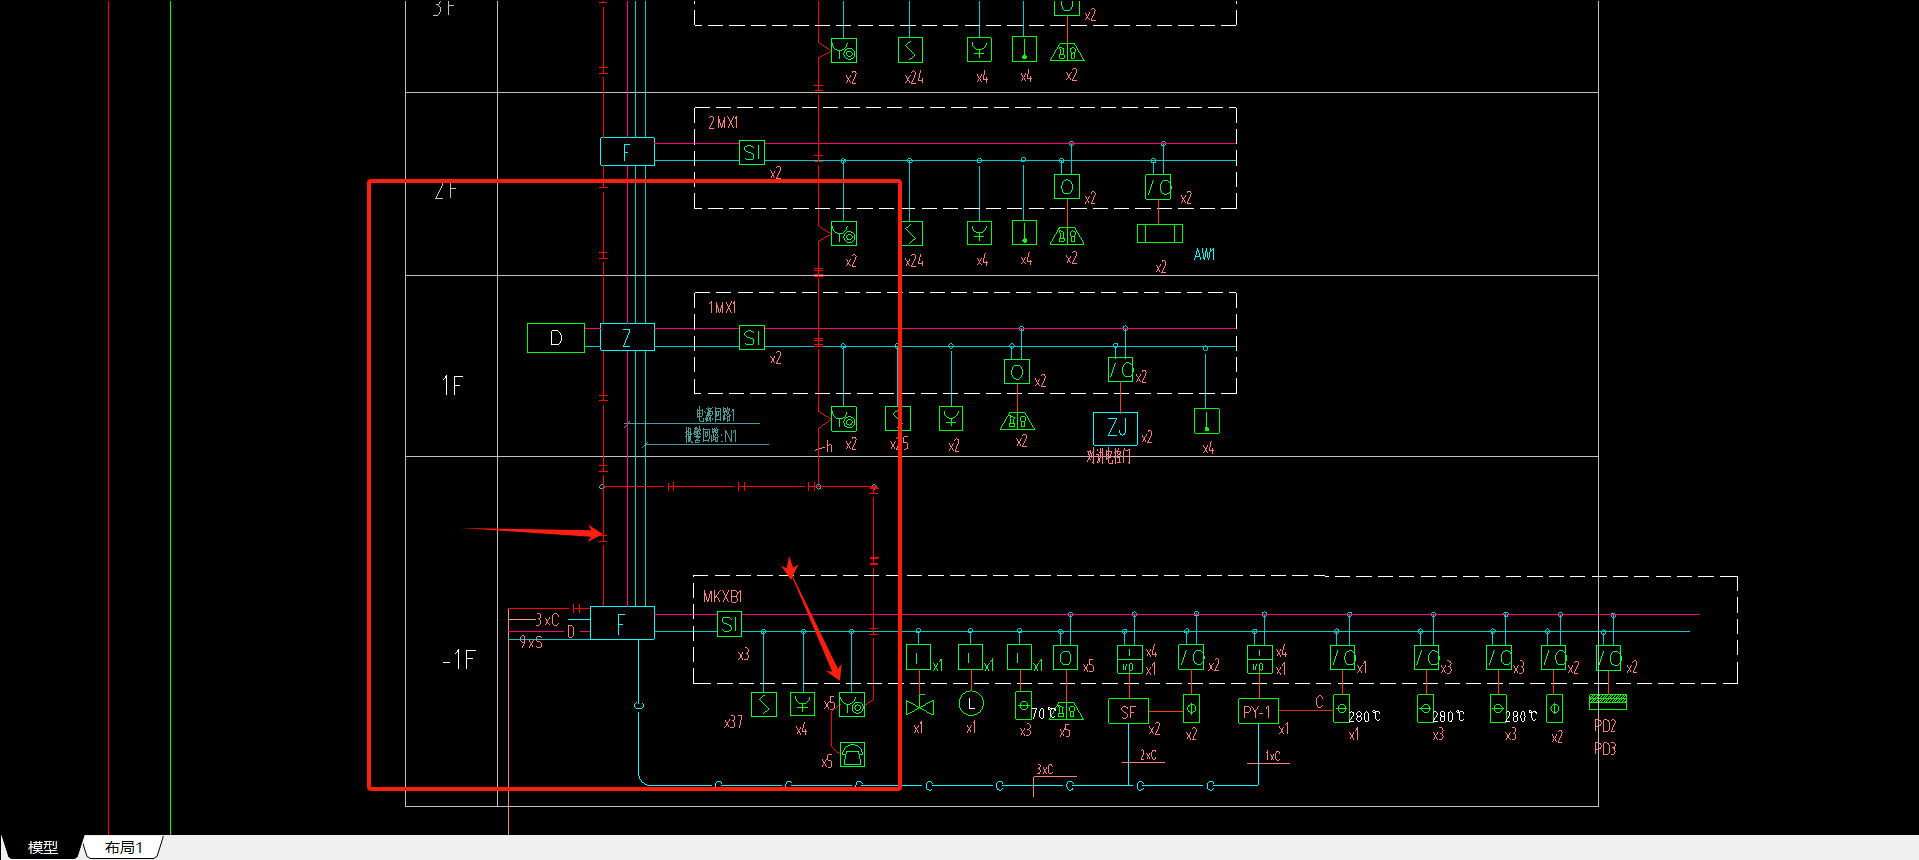Open the 布局1 layout tab
This screenshot has height=860, width=1919.
124,847
